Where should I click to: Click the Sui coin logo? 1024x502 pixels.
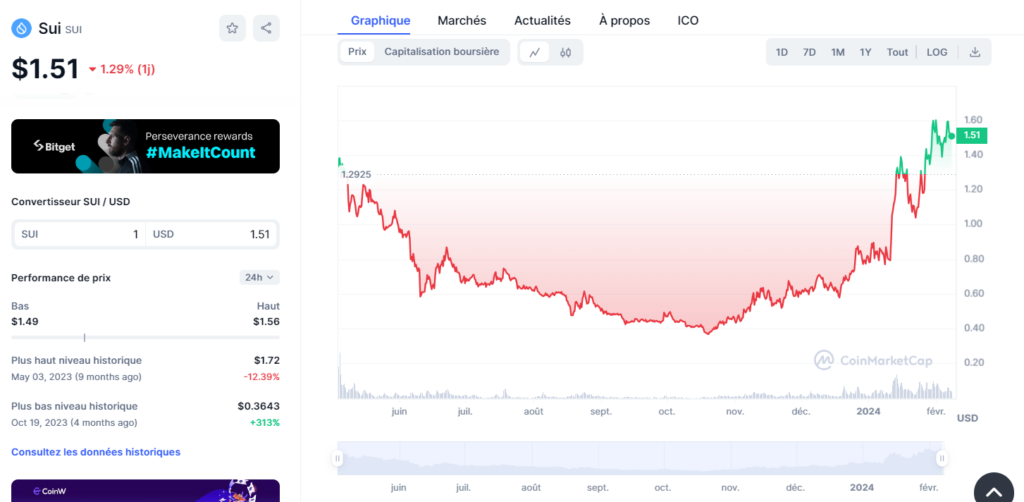(22, 28)
